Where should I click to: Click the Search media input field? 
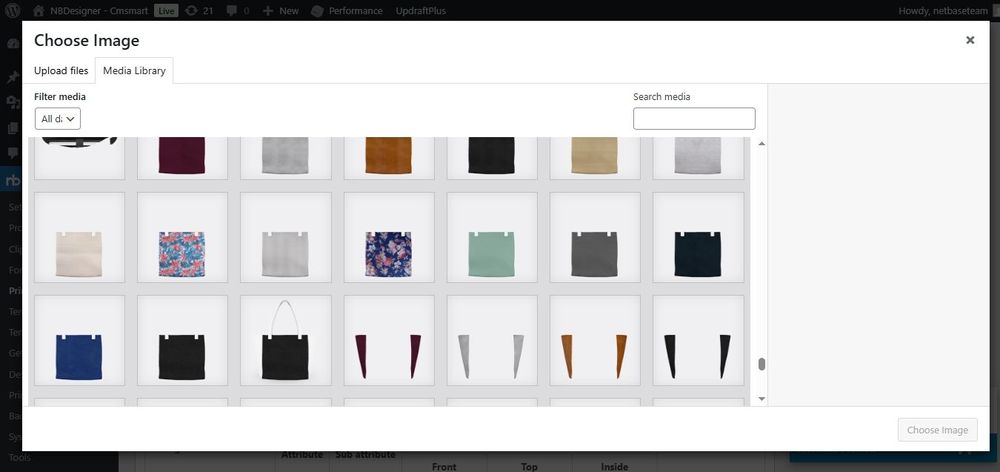tap(694, 118)
